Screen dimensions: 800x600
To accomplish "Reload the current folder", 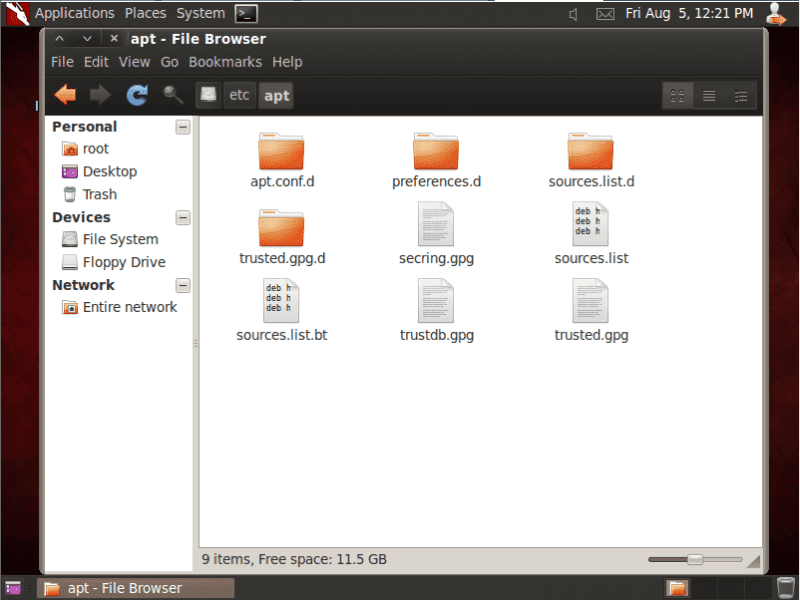I will 137,95.
